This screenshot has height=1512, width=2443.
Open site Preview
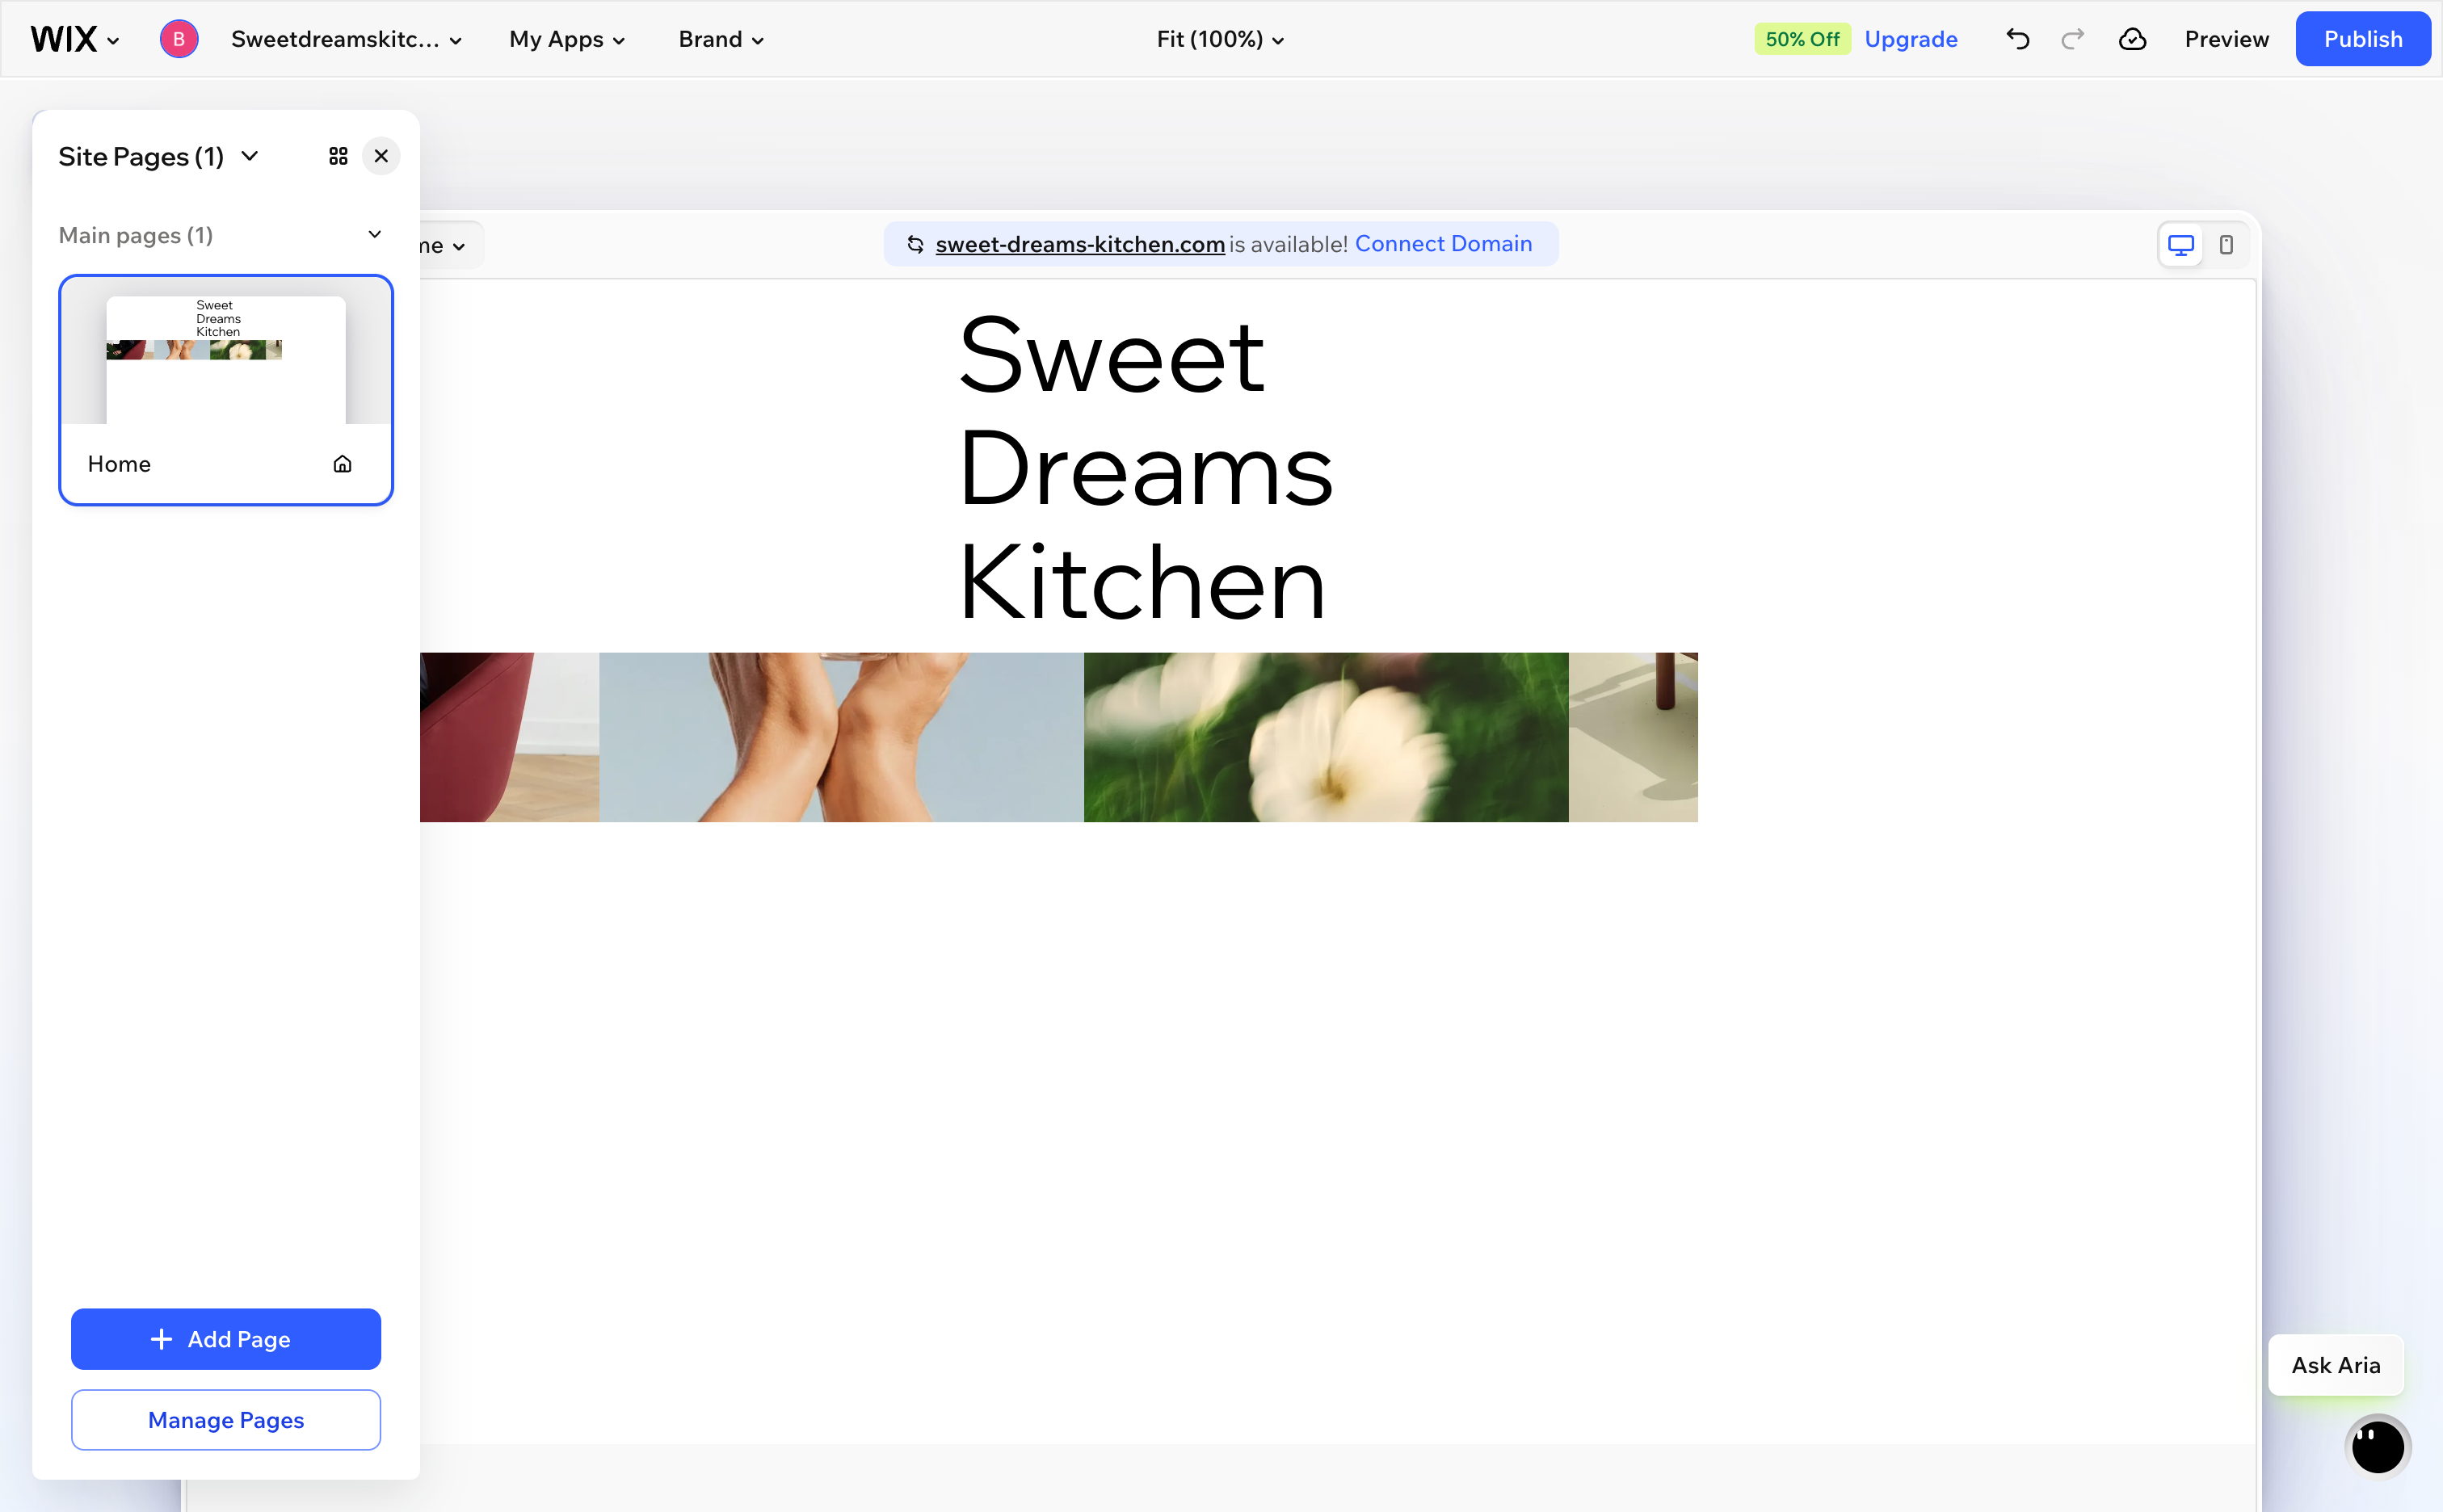2226,40
